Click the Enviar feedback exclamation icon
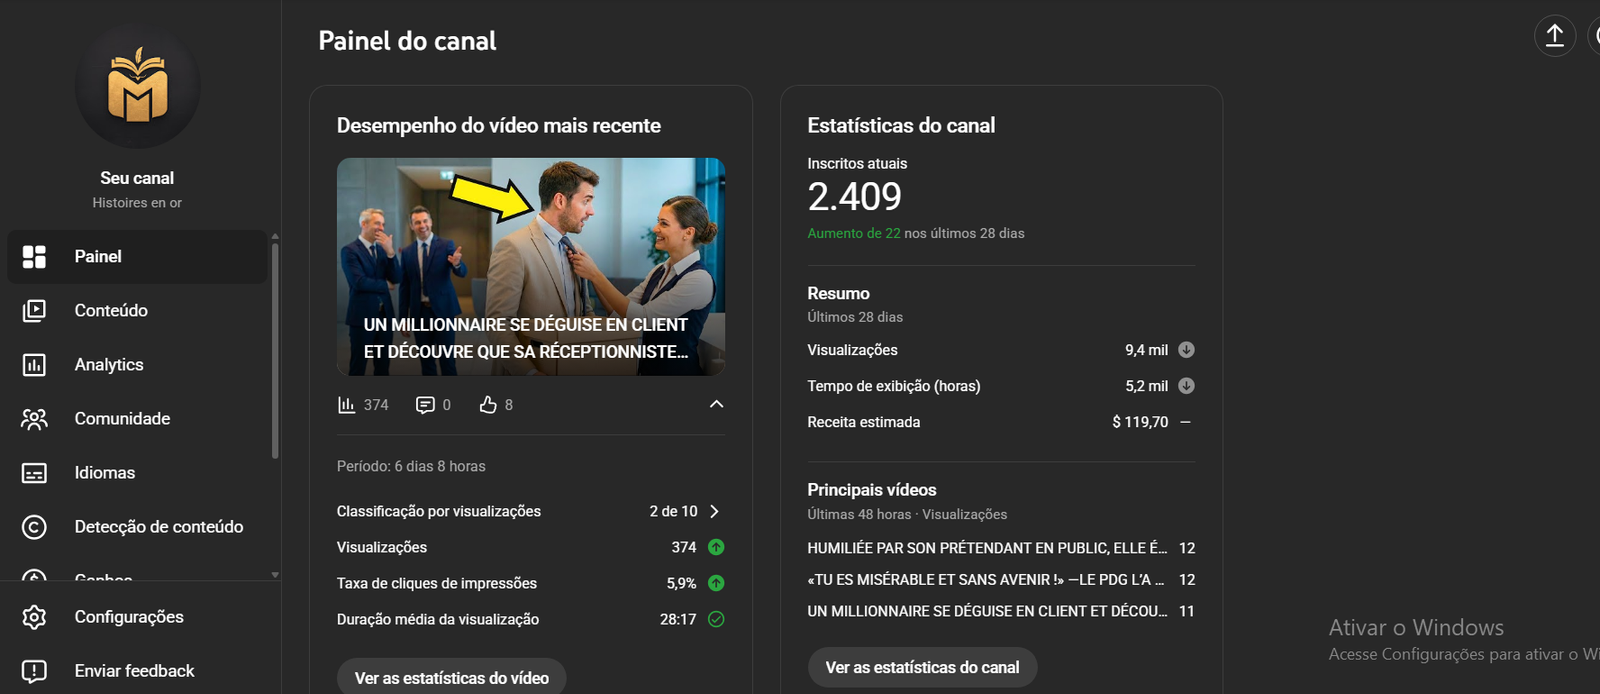This screenshot has width=1600, height=694. click(34, 671)
